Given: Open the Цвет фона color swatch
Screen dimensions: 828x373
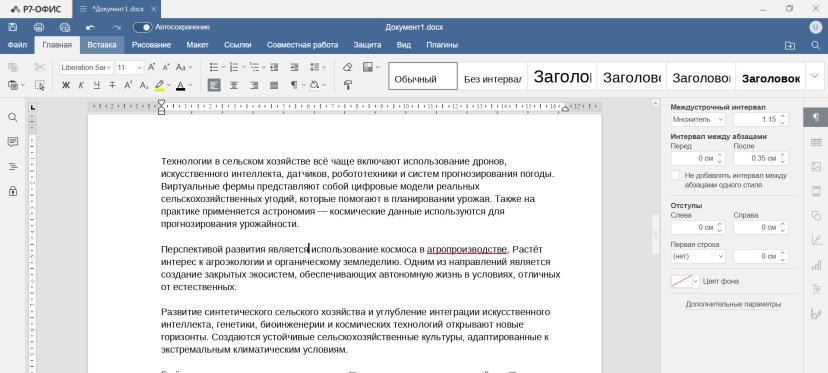Looking at the screenshot, I should click(x=682, y=281).
